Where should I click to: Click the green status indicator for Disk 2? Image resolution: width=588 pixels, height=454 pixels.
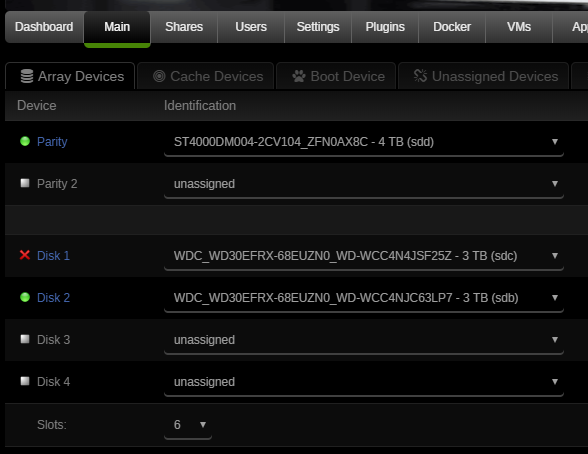pos(25,297)
